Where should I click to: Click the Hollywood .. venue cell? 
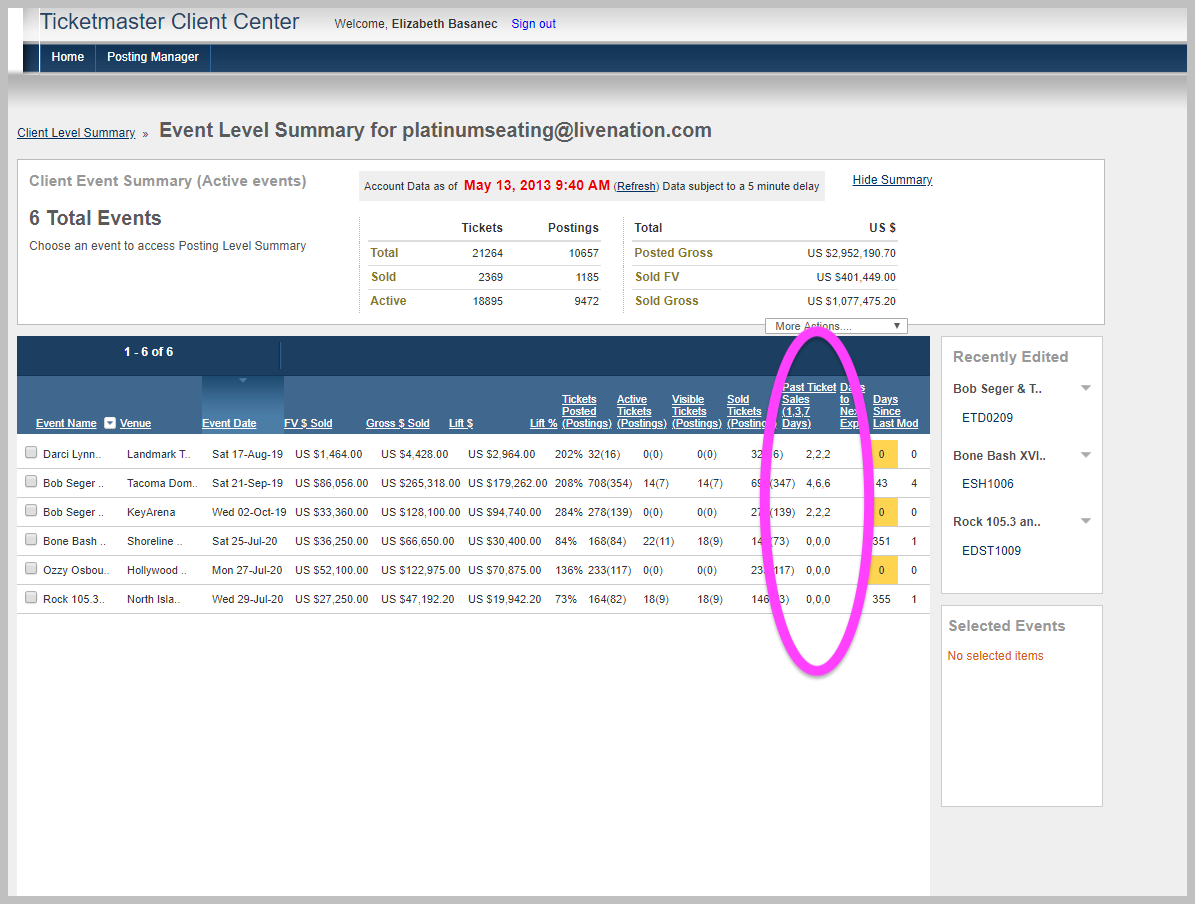point(157,570)
